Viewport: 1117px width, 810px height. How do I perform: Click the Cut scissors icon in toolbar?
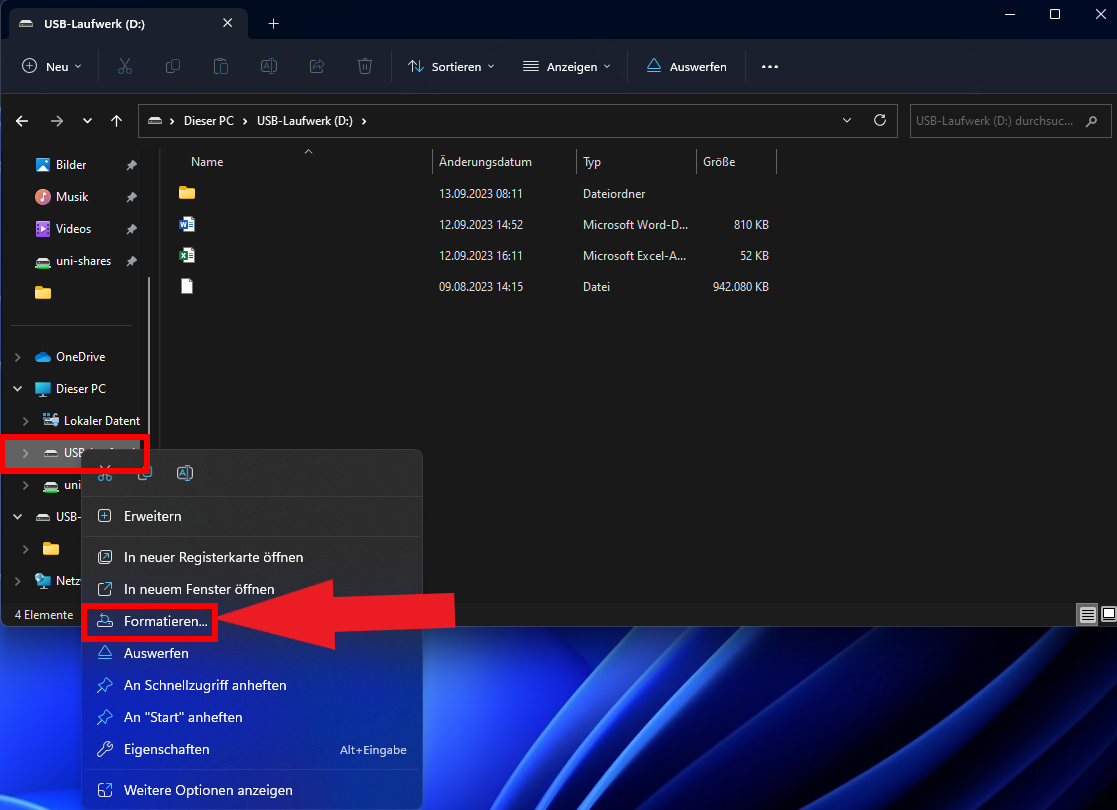[125, 66]
